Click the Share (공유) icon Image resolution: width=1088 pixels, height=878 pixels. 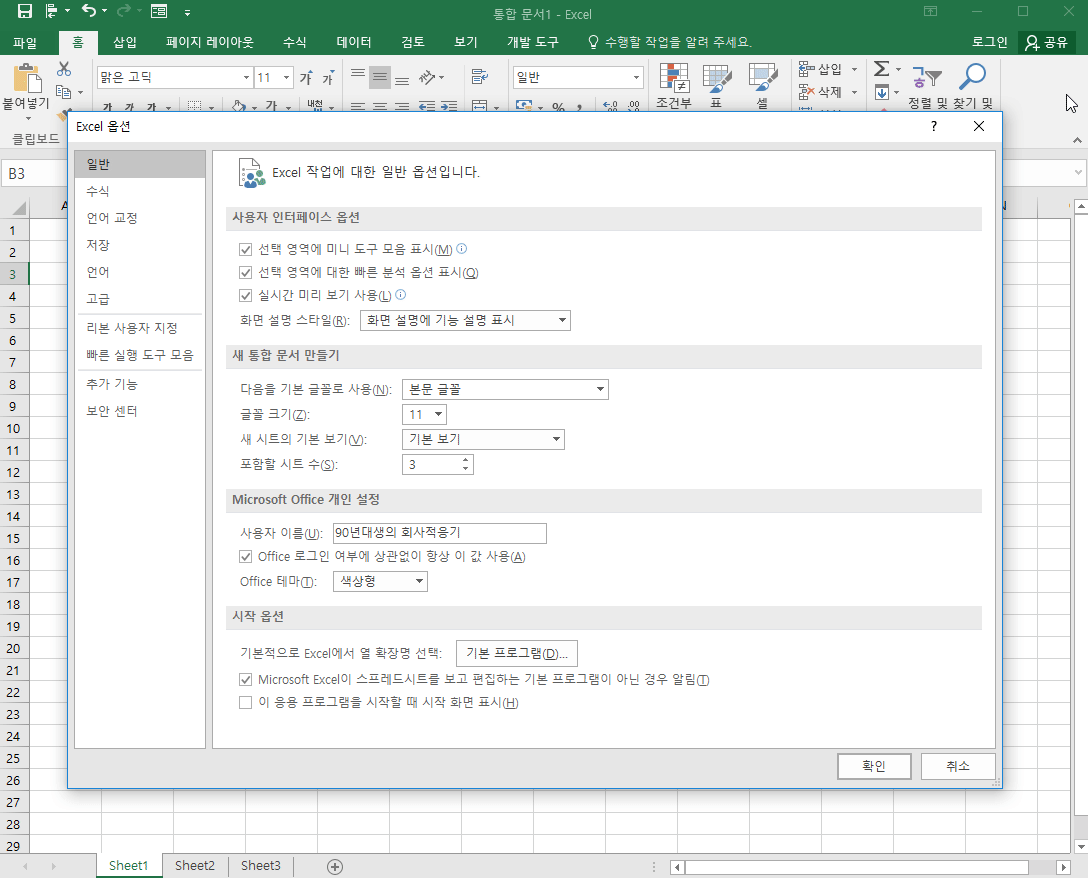coord(1046,42)
